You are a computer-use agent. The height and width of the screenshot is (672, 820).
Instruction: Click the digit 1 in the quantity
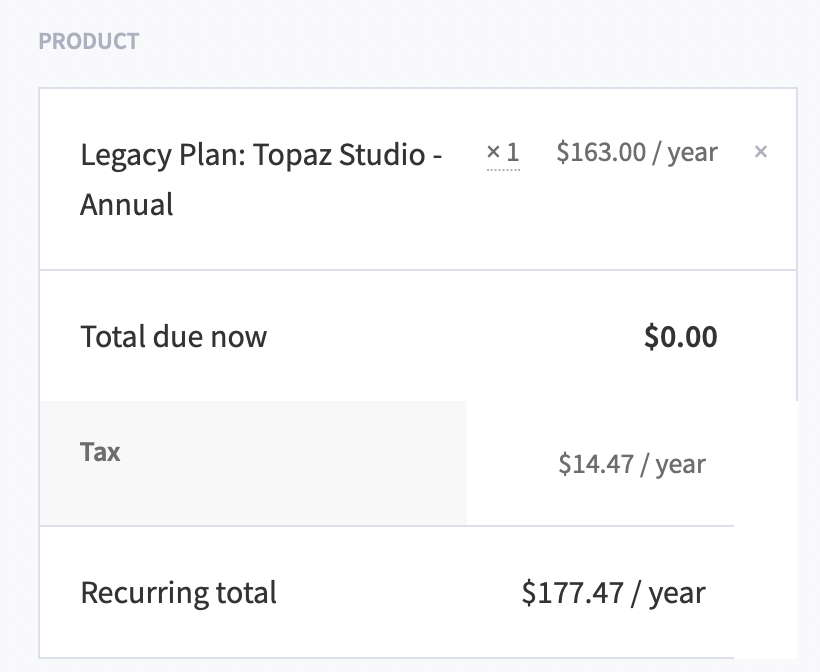pyautogui.click(x=513, y=153)
